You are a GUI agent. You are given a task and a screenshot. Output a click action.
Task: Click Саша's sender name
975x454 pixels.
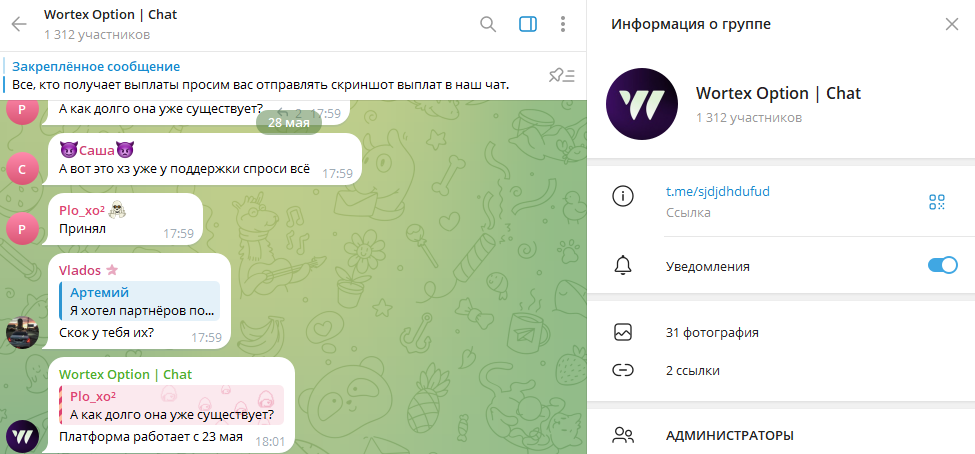97,151
